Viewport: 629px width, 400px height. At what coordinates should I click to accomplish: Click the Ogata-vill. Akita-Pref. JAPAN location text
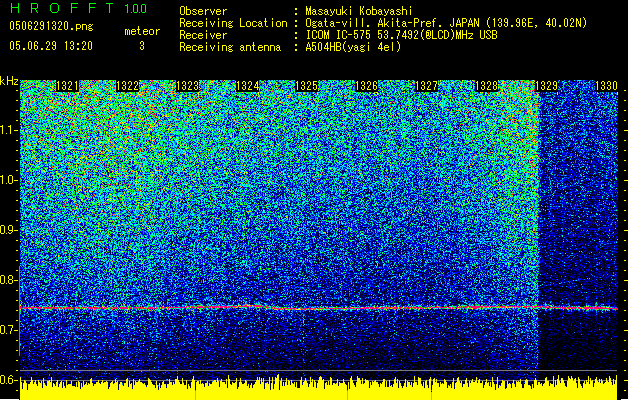tap(446, 23)
